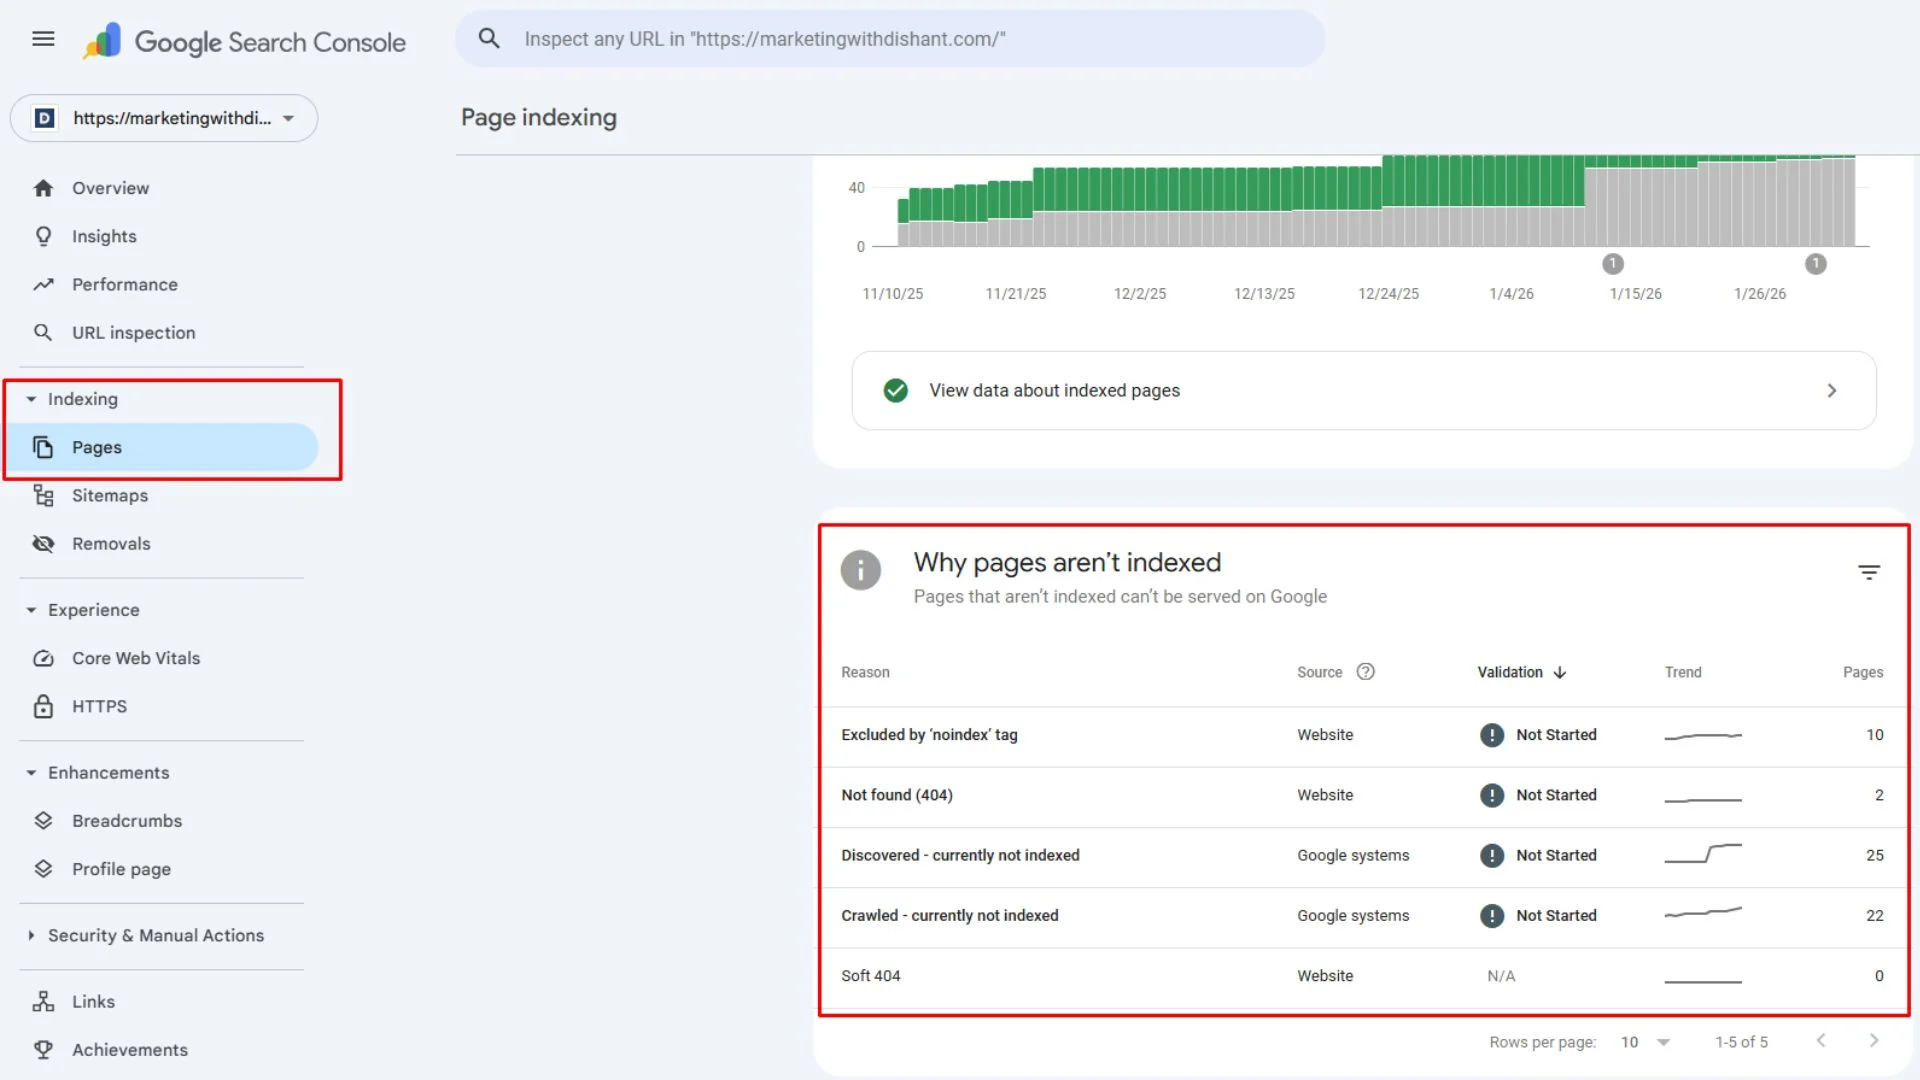Viewport: 1920px width, 1080px height.
Task: Click the Insights lightbulb icon
Action: [44, 236]
